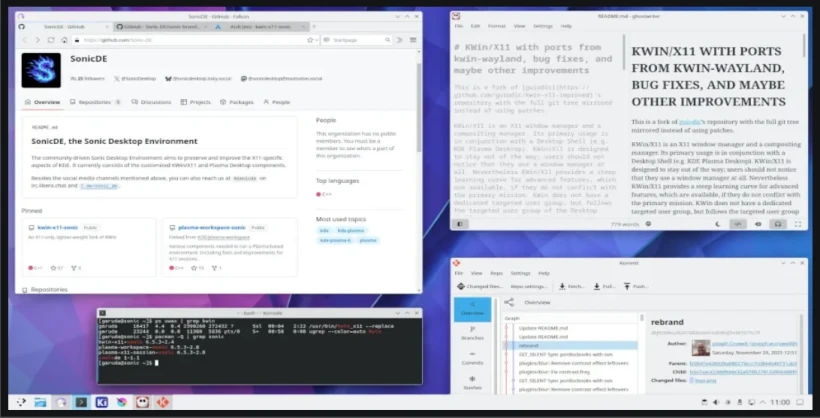The height and width of the screenshot is (418, 820).
Task: Open the Edit menu in ghostwriter
Action: coord(475,26)
